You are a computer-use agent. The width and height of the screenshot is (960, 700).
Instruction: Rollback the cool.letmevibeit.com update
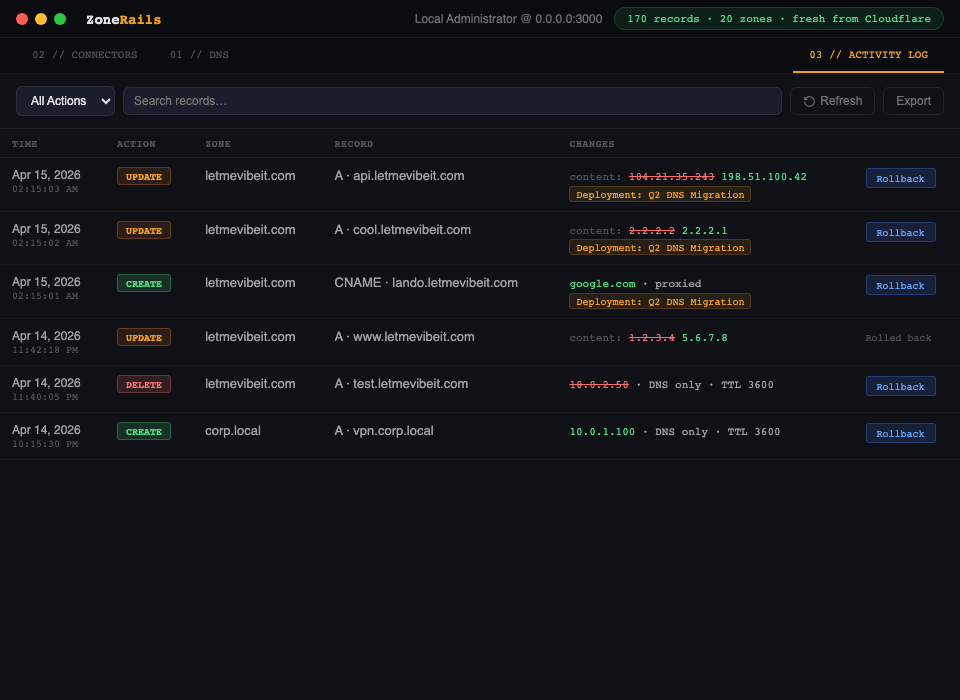900,233
